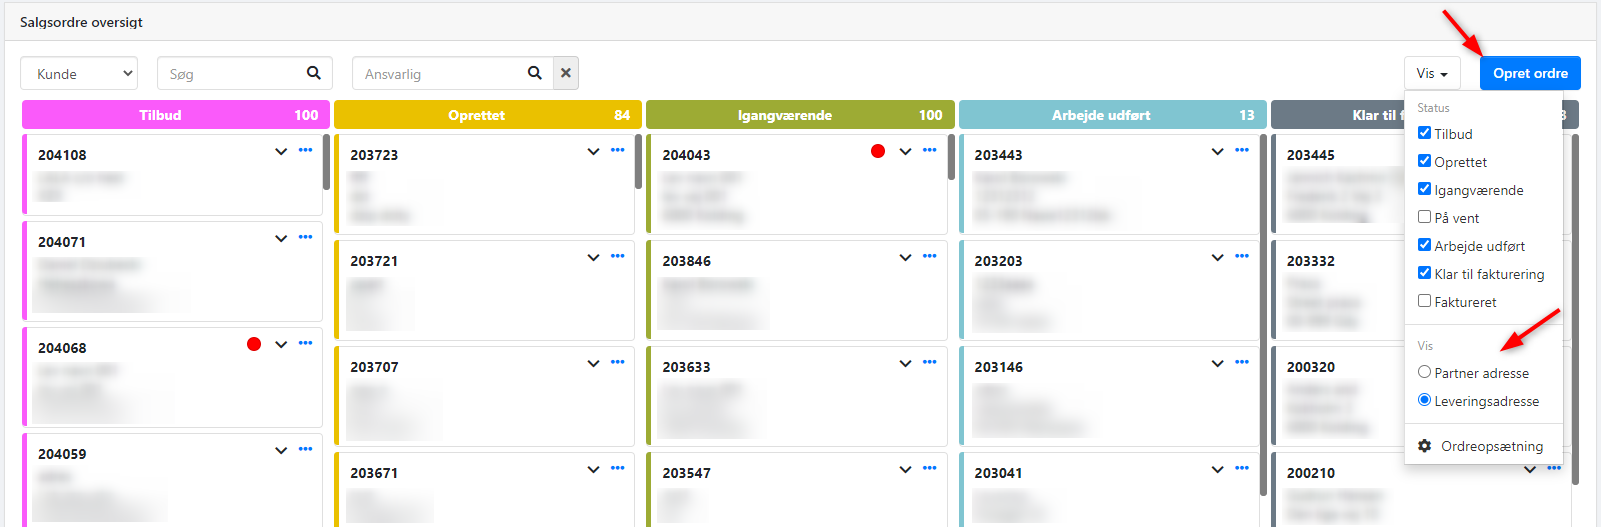Click the Vis dropdown button
The image size is (1601, 527).
pos(1432,74)
